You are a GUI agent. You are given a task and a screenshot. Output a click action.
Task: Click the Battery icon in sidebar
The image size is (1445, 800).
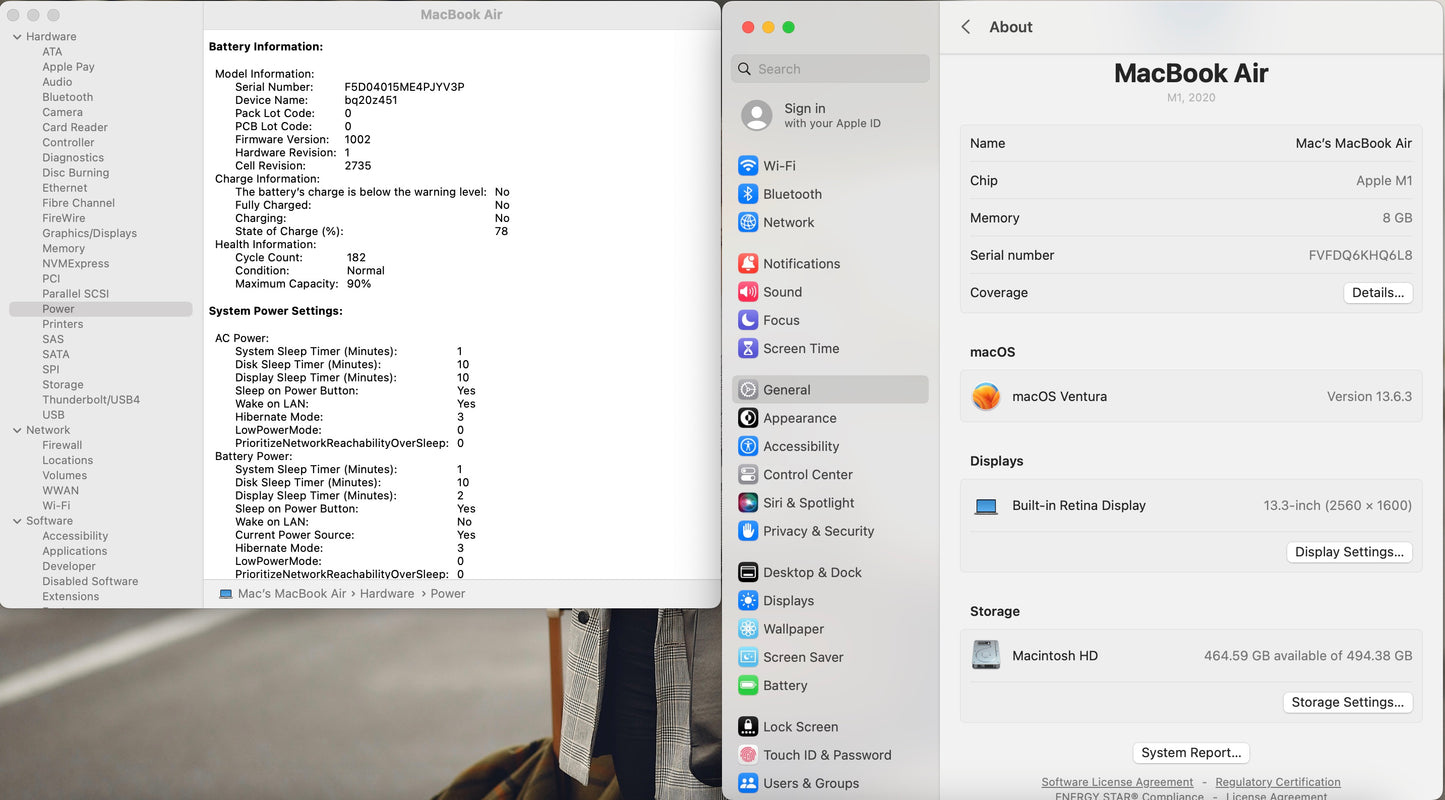[748, 686]
